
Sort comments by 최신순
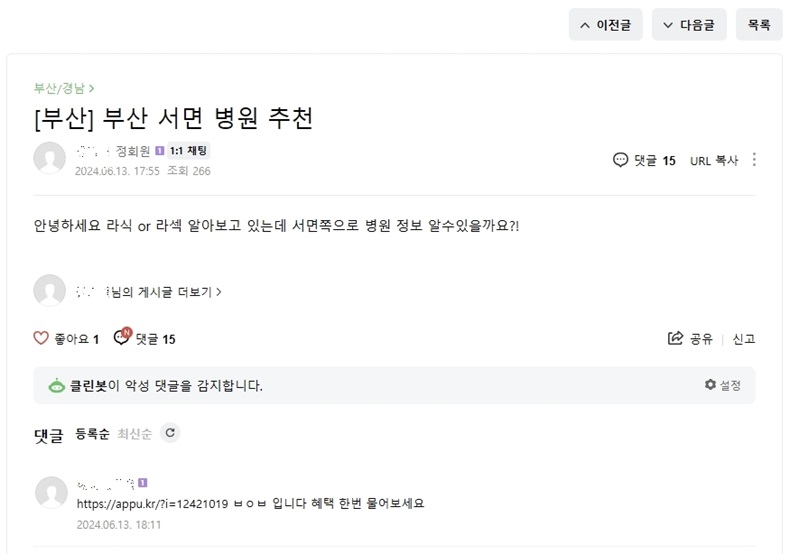(133, 434)
